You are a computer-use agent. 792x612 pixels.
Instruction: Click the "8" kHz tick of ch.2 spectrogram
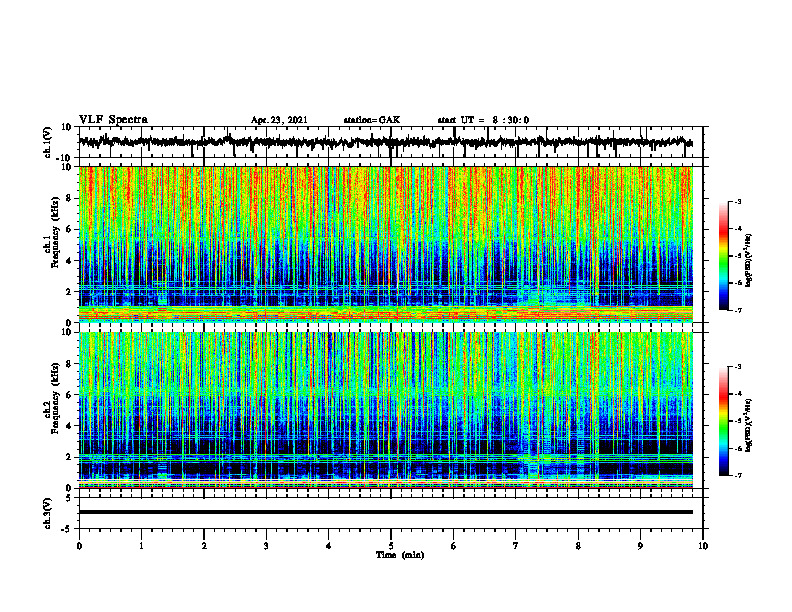(x=70, y=364)
